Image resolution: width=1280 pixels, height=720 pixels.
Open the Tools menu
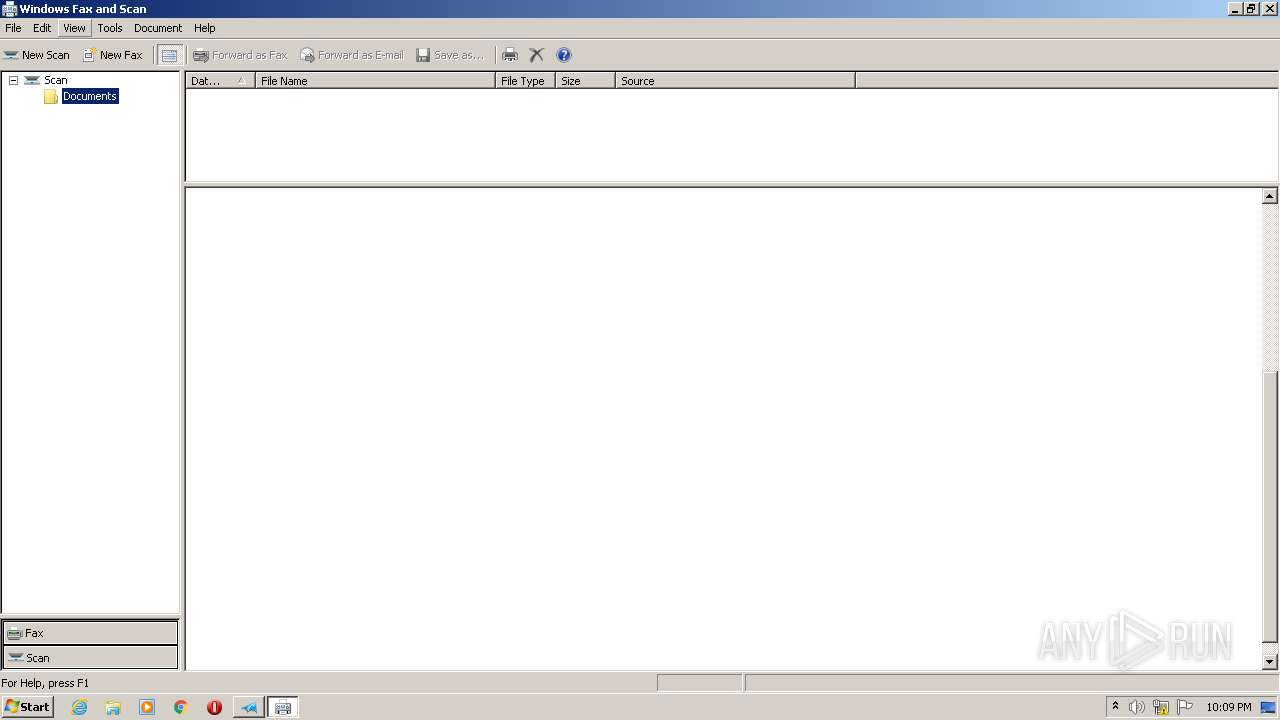(110, 28)
